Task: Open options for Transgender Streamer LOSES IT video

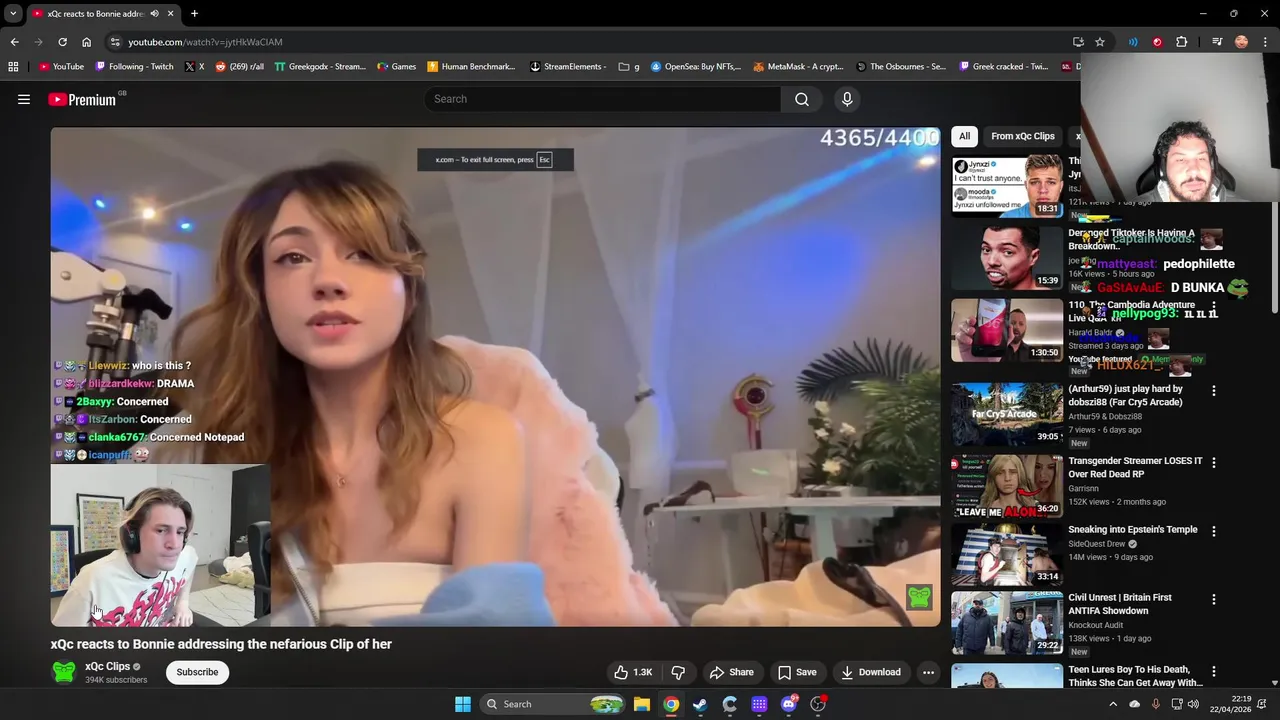Action: 1214,463
